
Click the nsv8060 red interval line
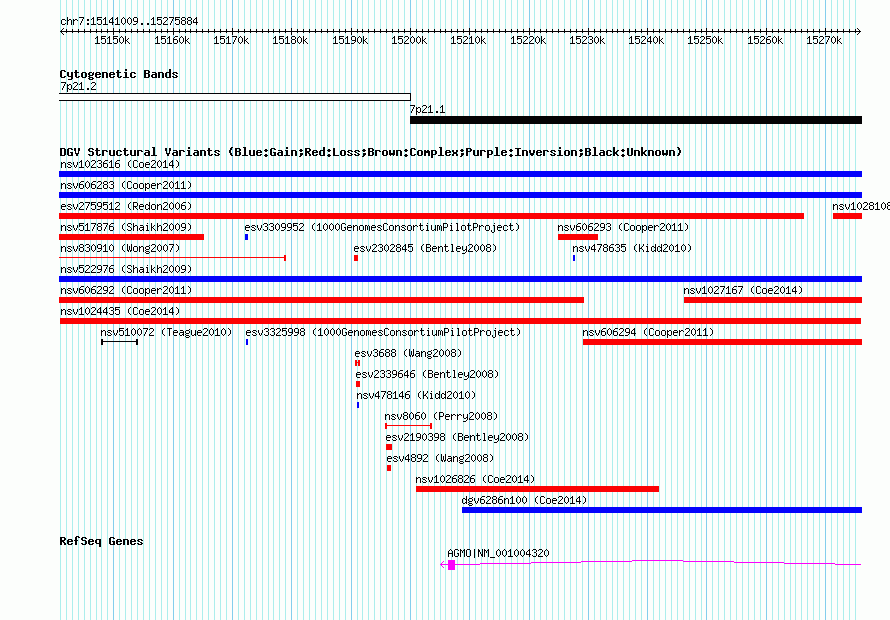coord(409,426)
